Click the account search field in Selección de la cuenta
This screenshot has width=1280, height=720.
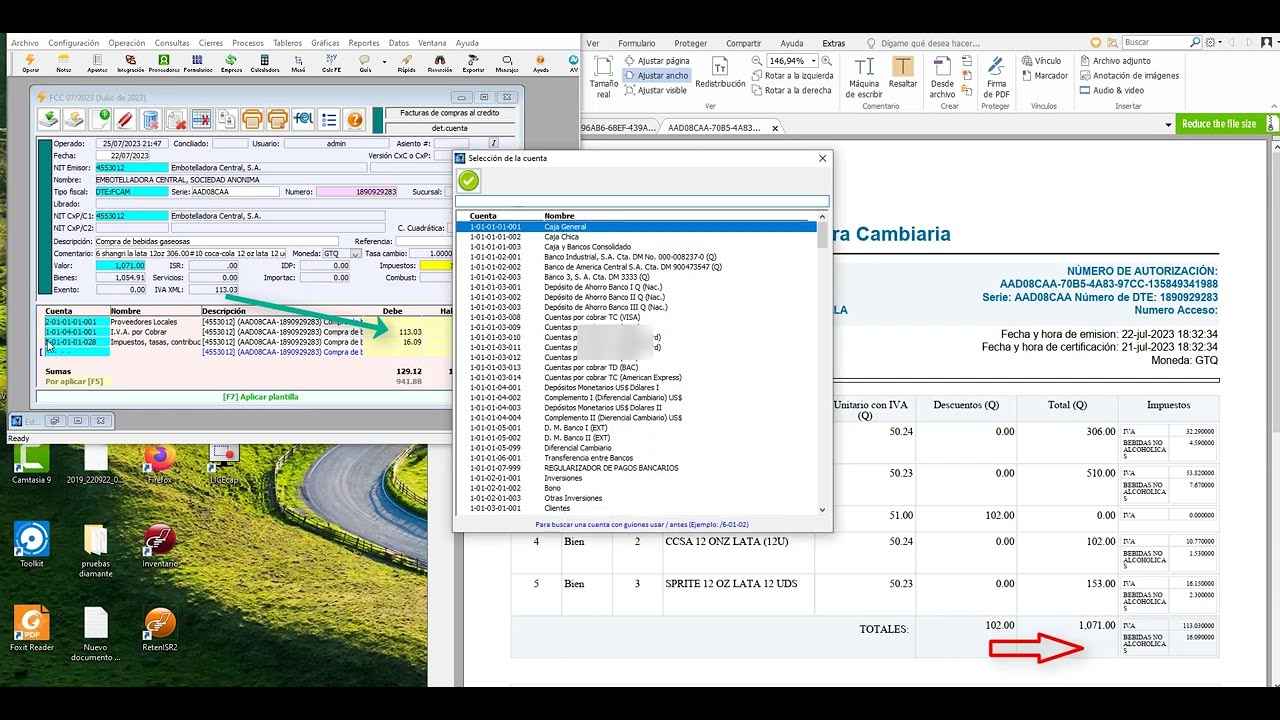[x=642, y=202]
